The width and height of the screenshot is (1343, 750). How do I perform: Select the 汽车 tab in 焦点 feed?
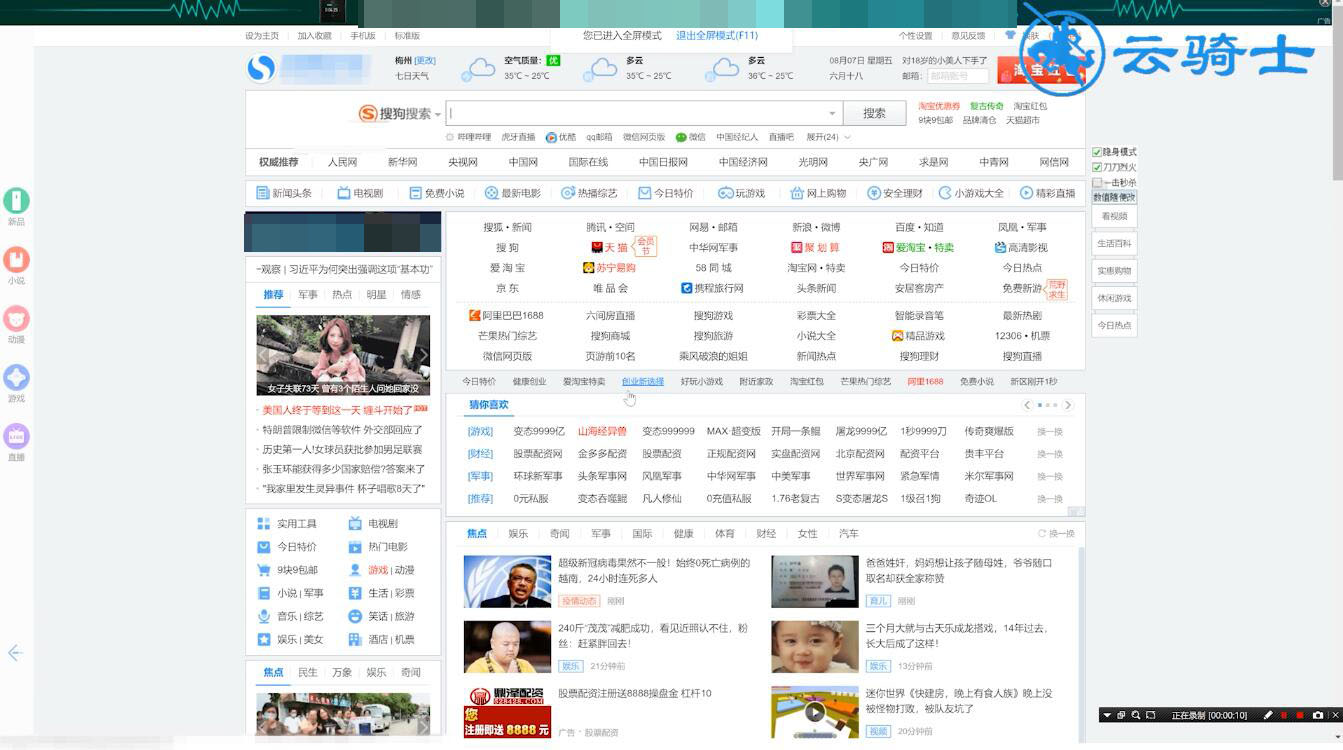click(x=849, y=534)
